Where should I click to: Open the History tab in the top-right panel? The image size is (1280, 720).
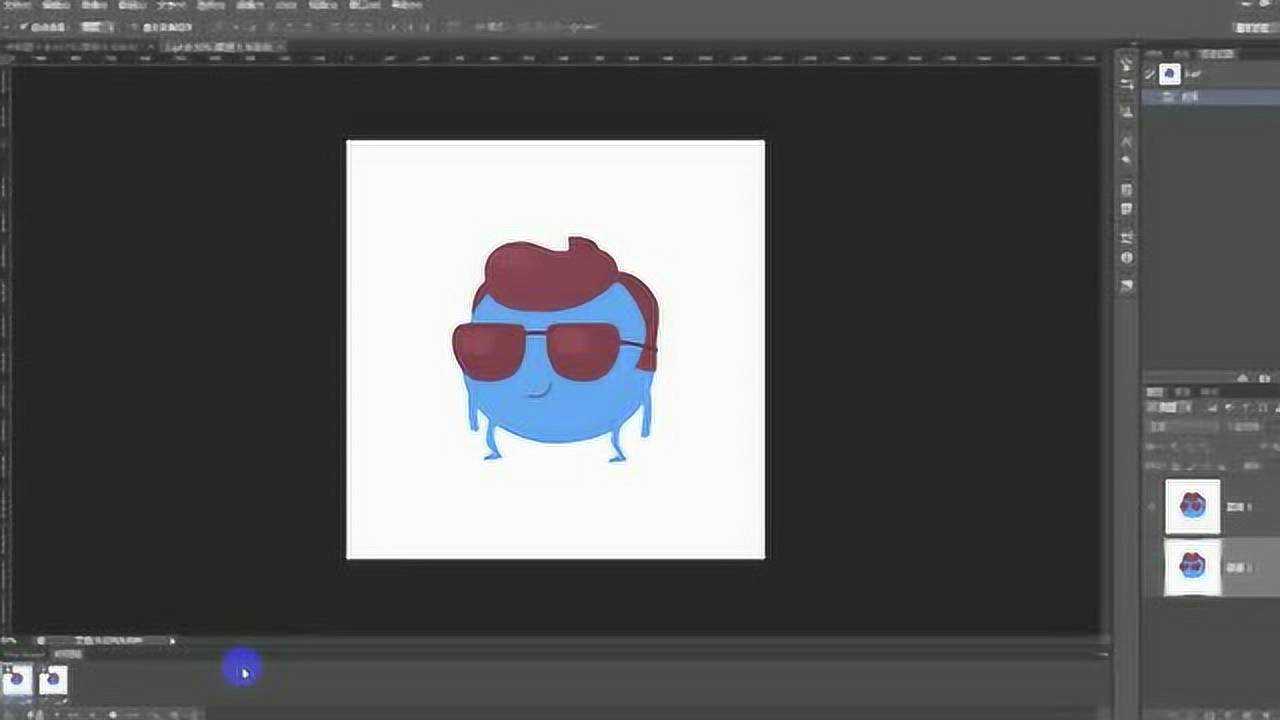coord(1217,53)
